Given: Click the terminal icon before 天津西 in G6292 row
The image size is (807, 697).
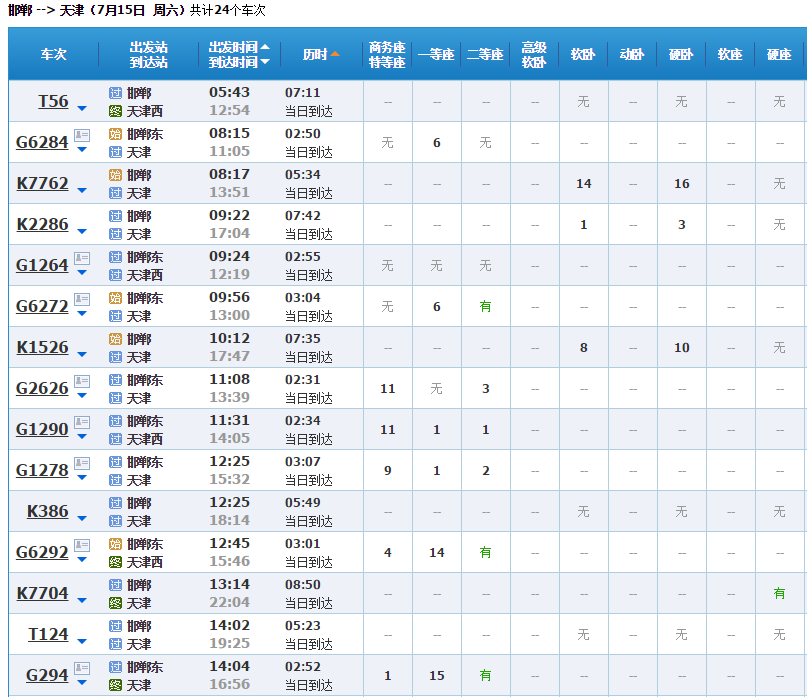Looking at the screenshot, I should pos(115,562).
